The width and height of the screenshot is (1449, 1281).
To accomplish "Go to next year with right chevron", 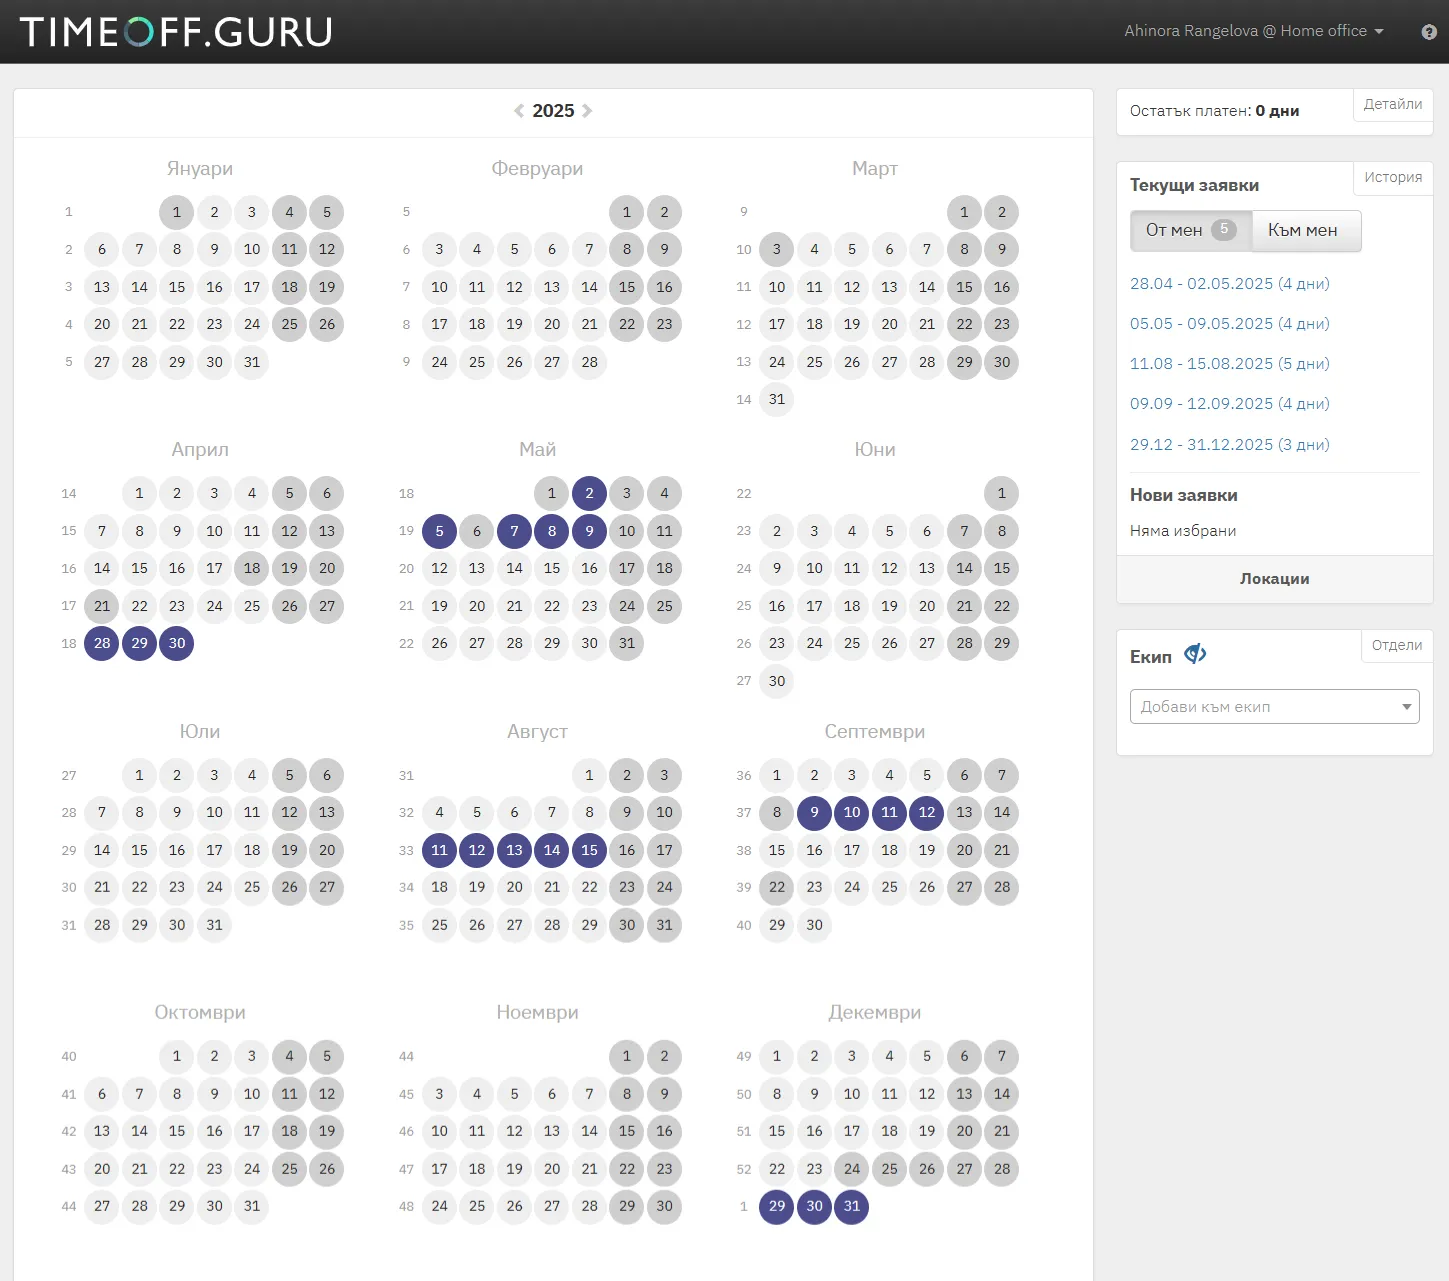I will pos(587,111).
